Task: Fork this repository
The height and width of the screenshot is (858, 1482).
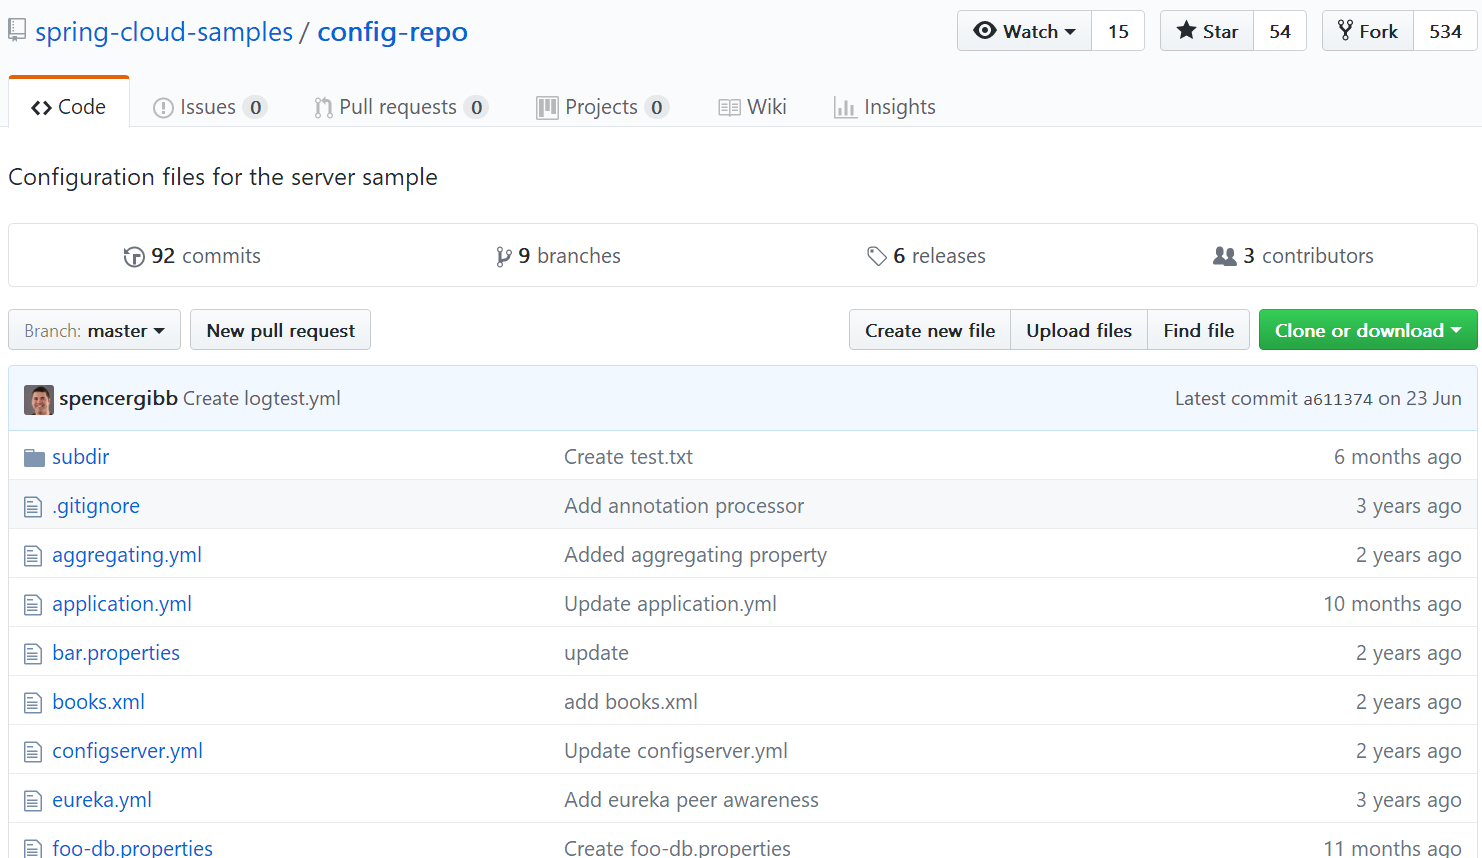Action: (1368, 31)
